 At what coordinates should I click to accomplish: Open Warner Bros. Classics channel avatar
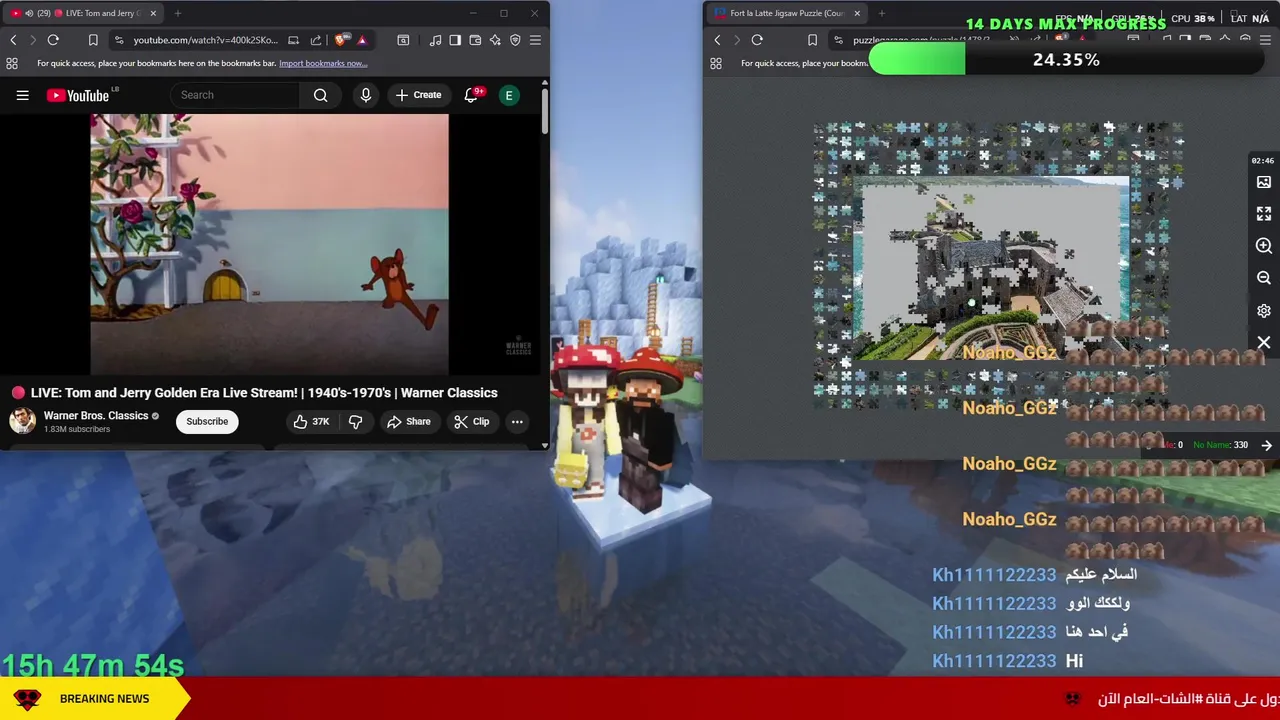pyautogui.click(x=23, y=421)
